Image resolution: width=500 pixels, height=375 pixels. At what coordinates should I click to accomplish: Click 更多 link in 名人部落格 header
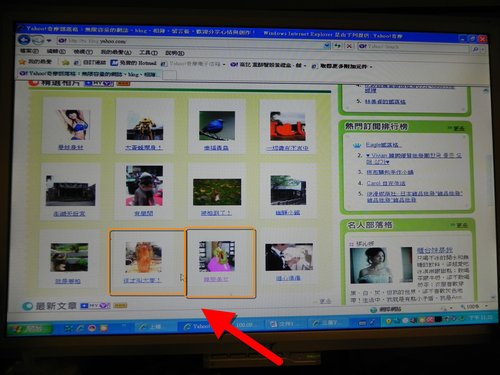(459, 226)
